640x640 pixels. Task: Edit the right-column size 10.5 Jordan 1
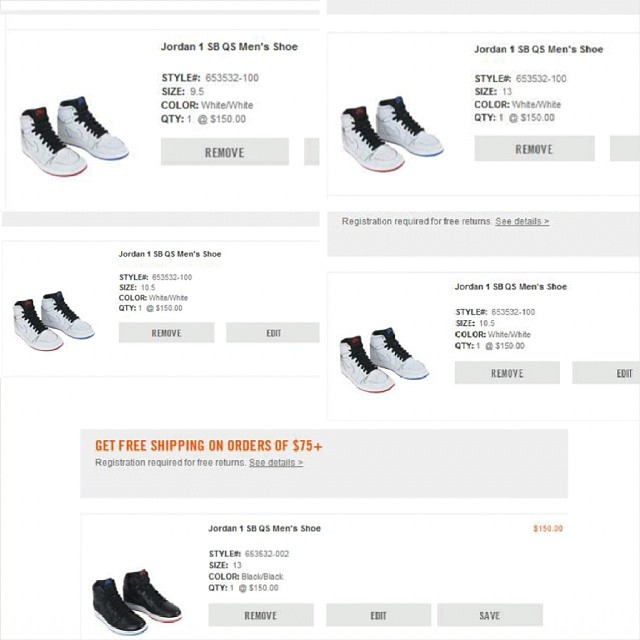tap(606, 373)
